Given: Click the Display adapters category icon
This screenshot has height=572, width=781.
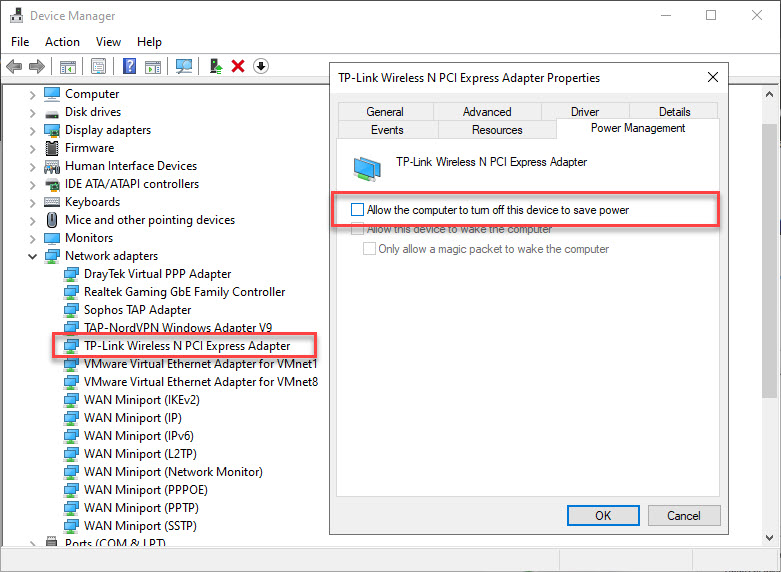Looking at the screenshot, I should tap(52, 130).
